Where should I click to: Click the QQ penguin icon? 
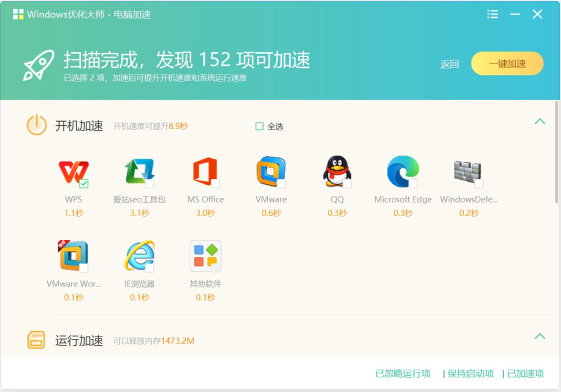coord(337,171)
